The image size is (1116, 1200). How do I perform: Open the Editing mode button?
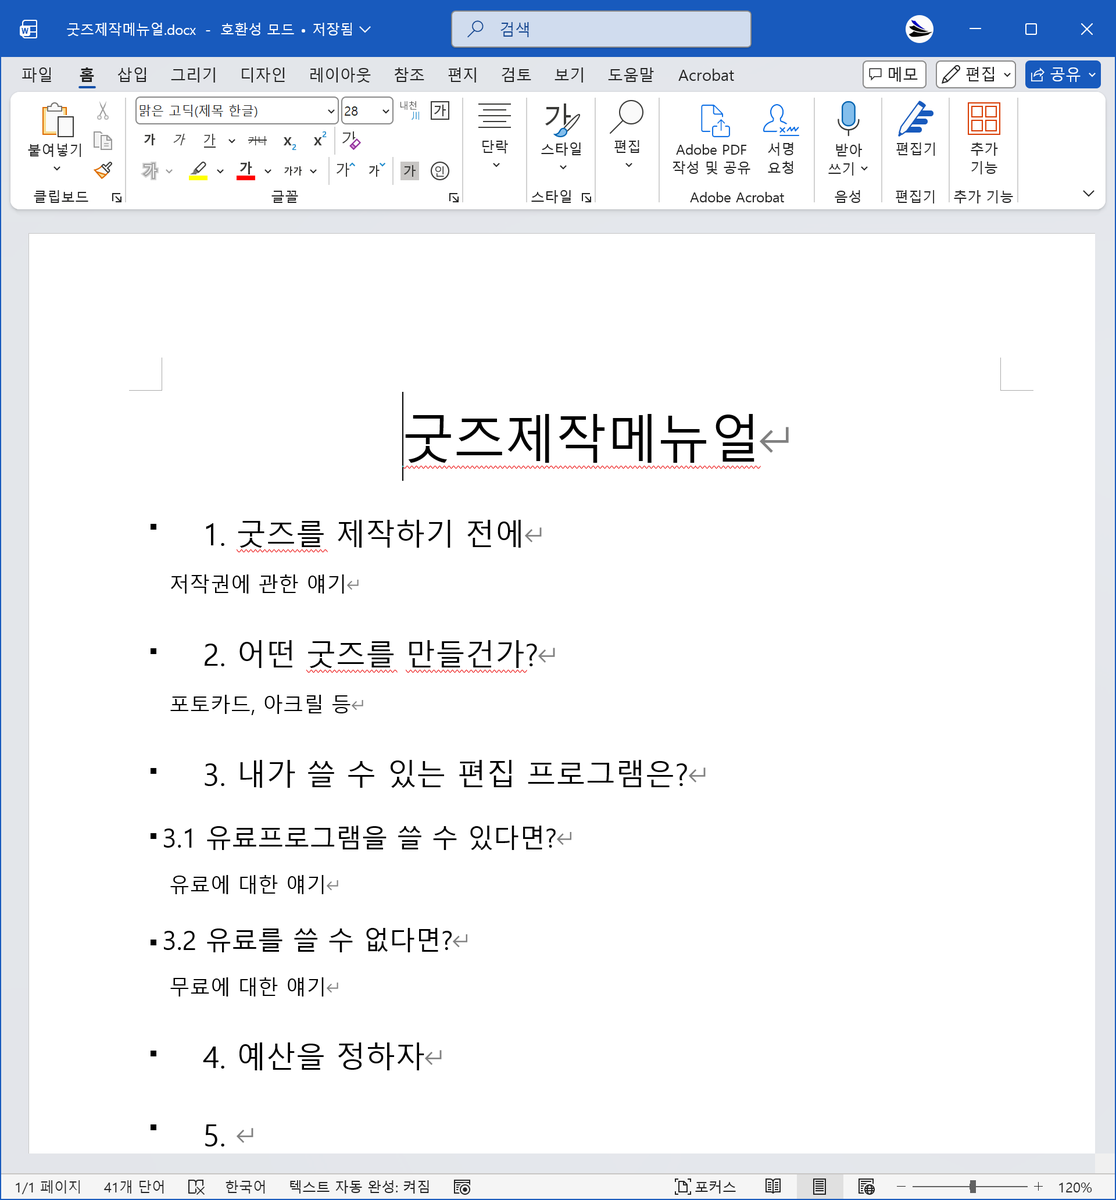[976, 74]
